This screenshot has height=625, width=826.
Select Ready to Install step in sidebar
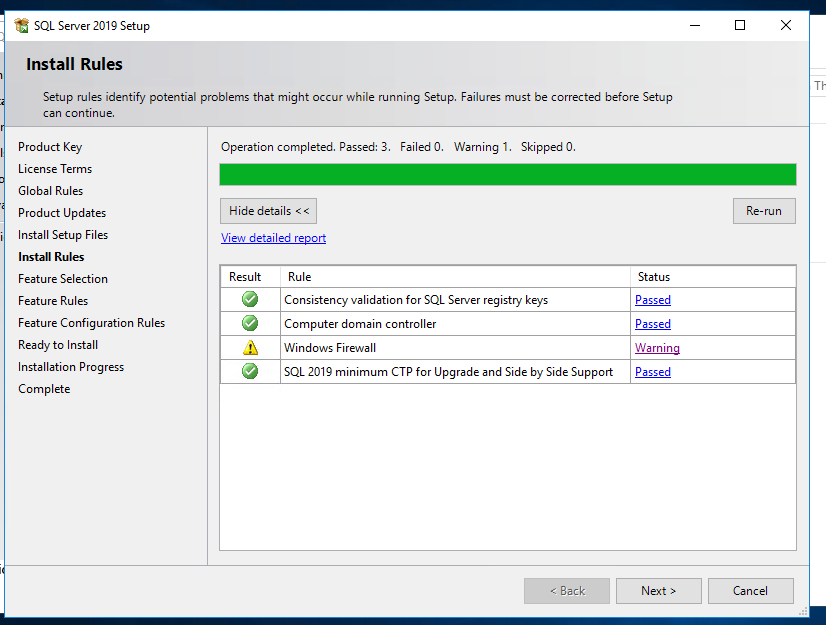58,345
